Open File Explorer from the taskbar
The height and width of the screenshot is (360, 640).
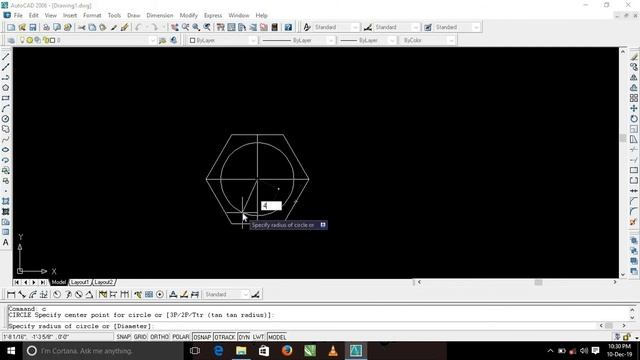(x=241, y=351)
